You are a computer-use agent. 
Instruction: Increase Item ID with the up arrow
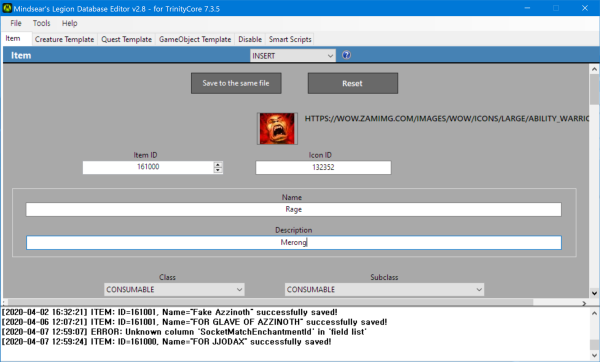[218, 165]
